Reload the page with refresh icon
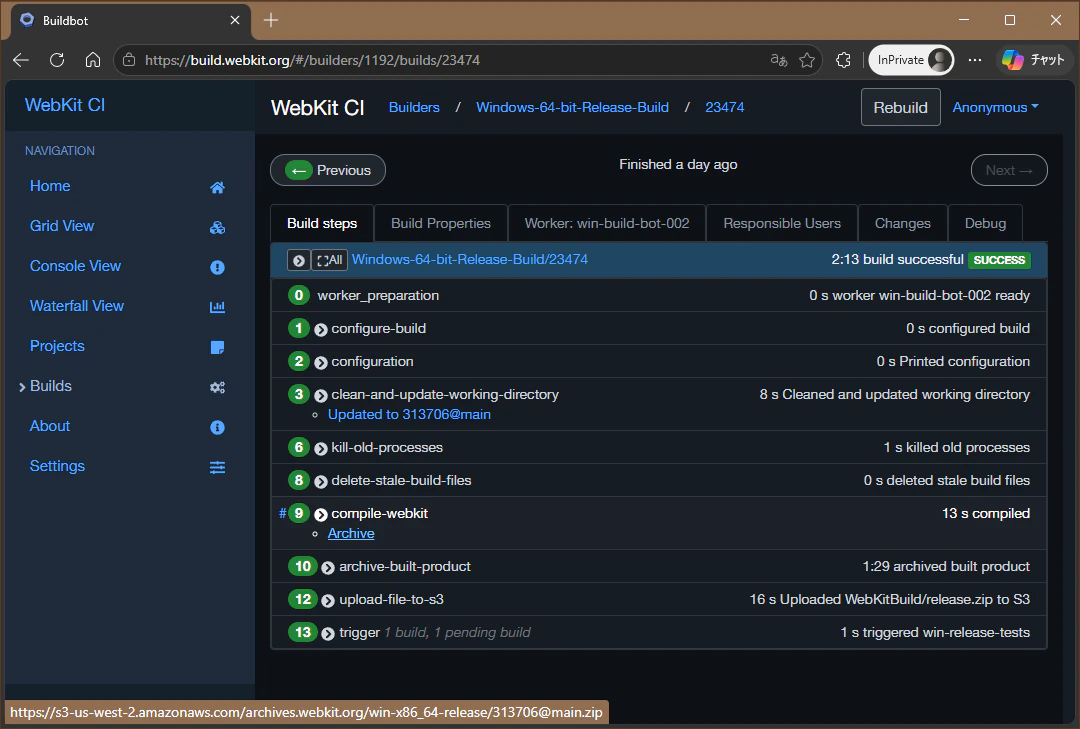The image size is (1080, 729). coord(57,60)
